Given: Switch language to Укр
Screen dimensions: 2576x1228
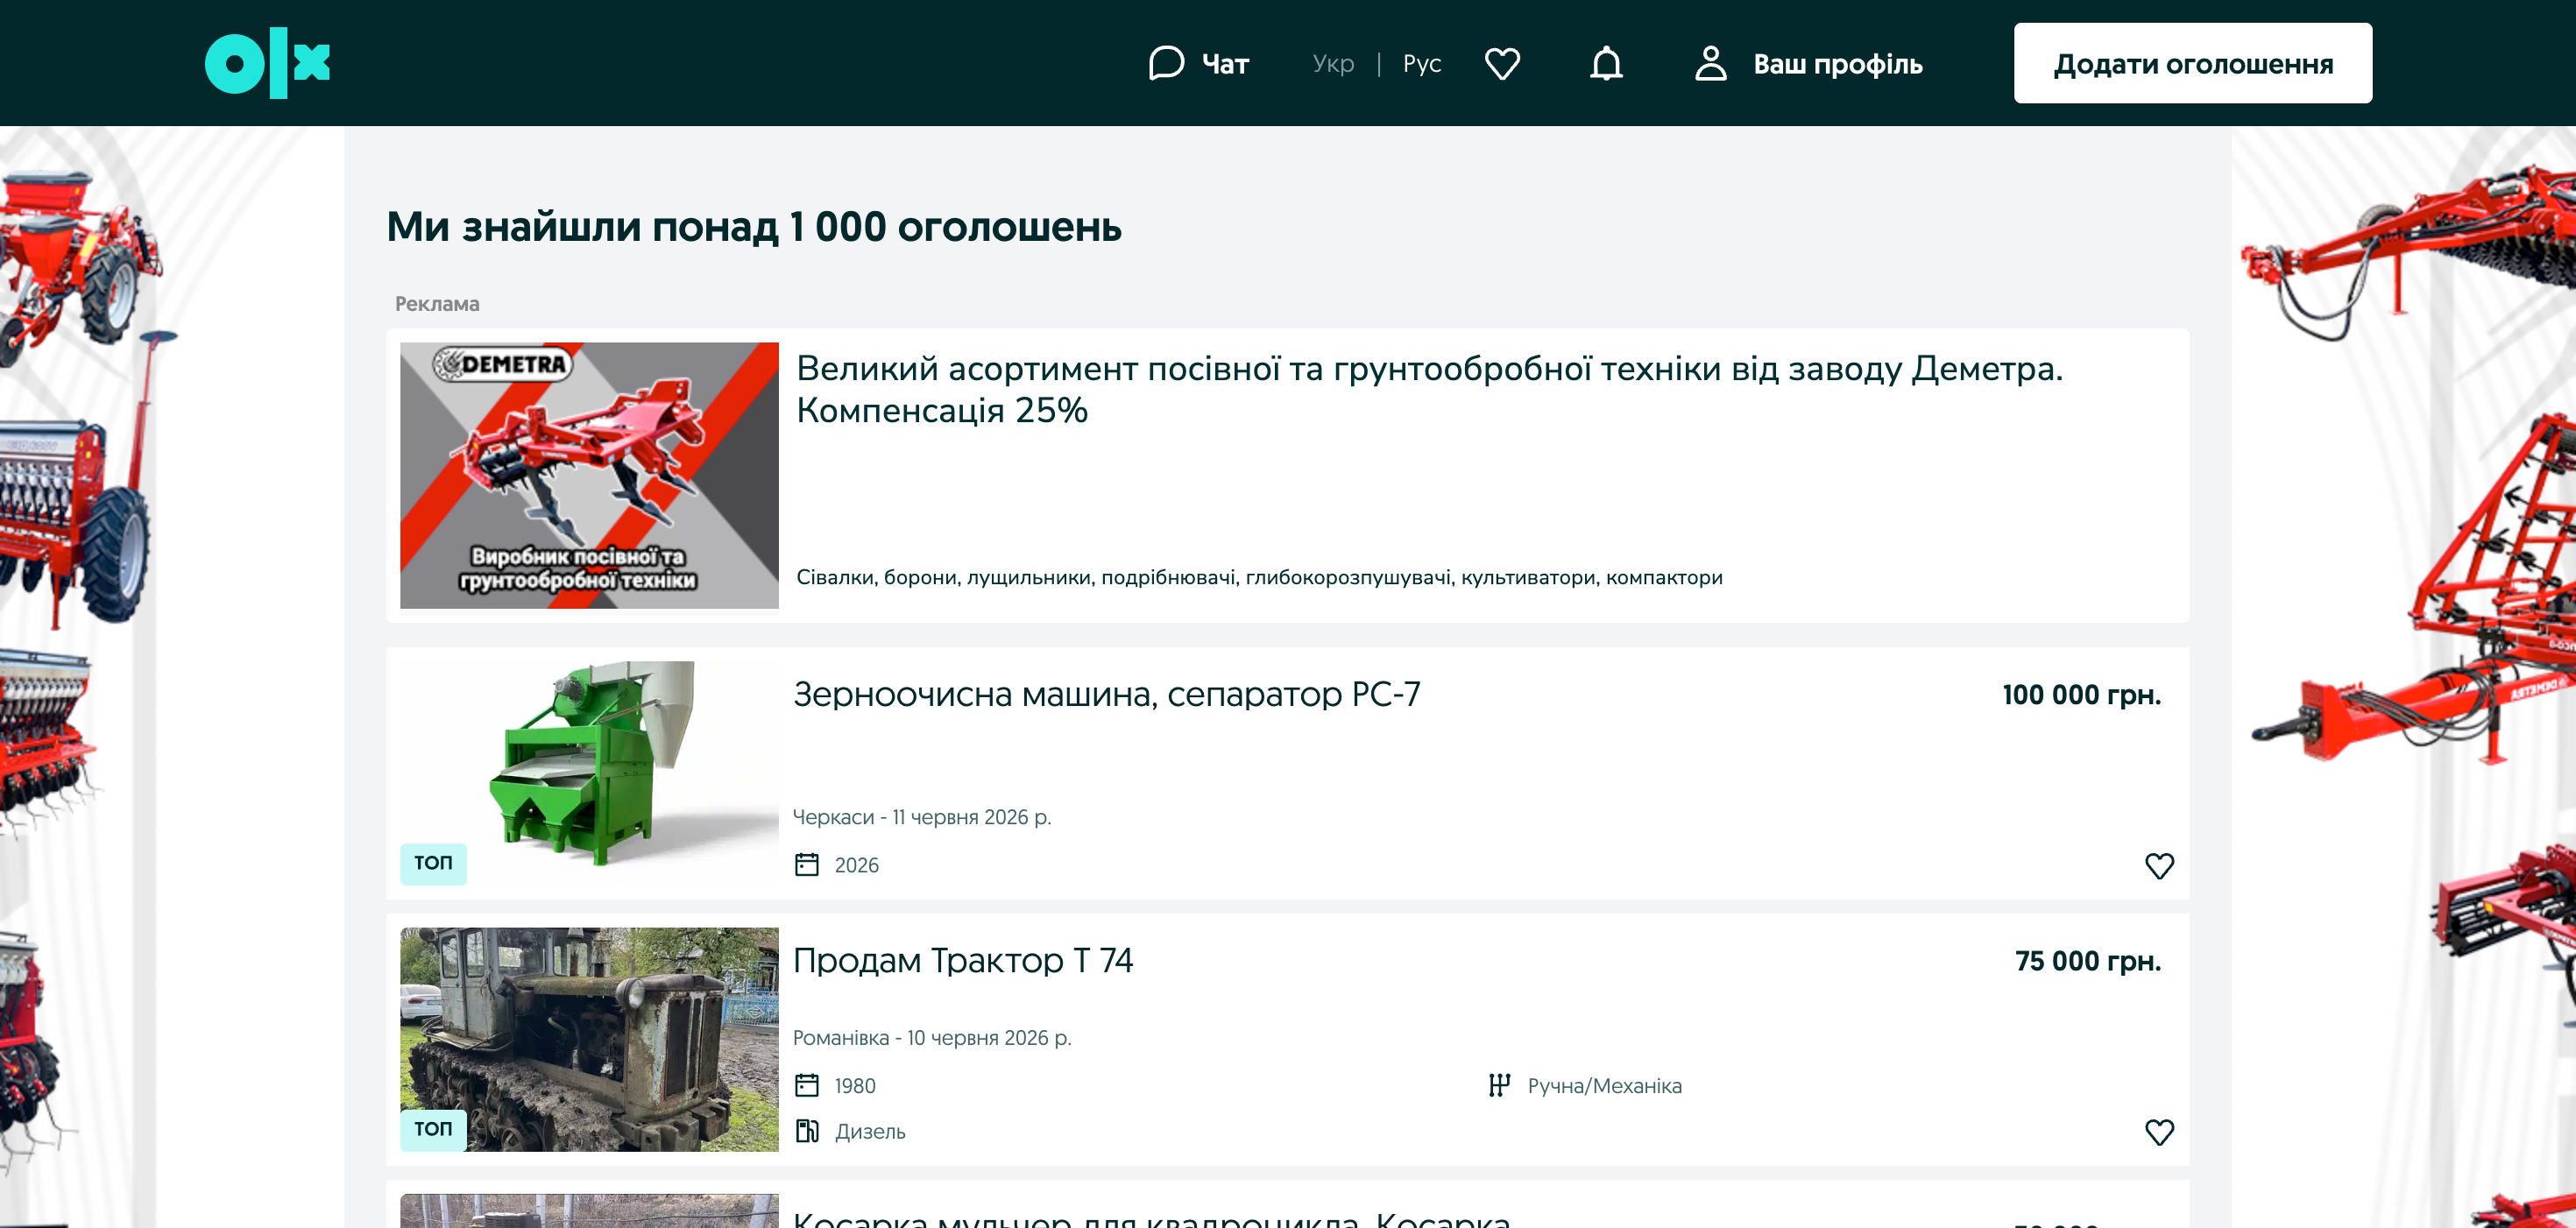Looking at the screenshot, I should (x=1333, y=64).
